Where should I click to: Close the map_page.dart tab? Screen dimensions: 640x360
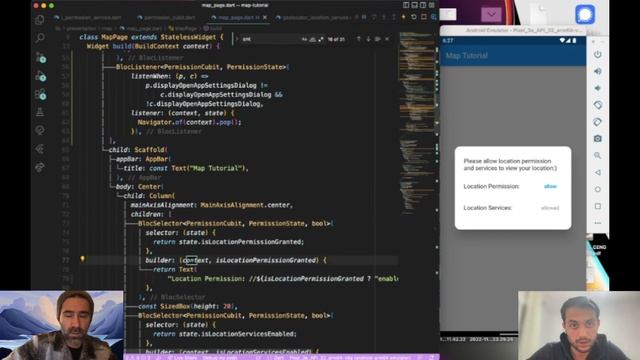(265, 18)
